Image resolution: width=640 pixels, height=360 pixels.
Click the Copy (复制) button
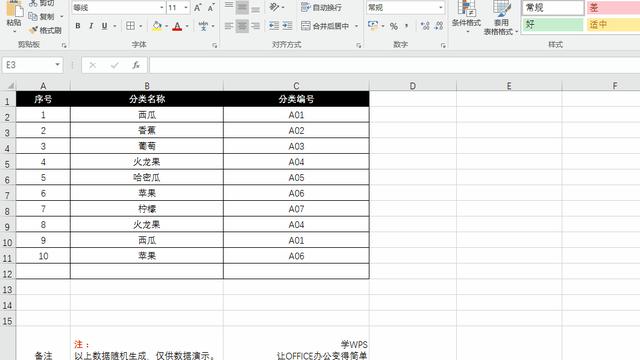pos(42,17)
